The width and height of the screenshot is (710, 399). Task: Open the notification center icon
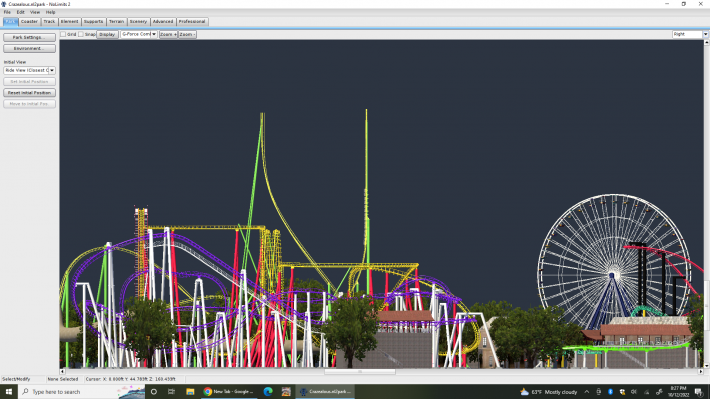699,392
